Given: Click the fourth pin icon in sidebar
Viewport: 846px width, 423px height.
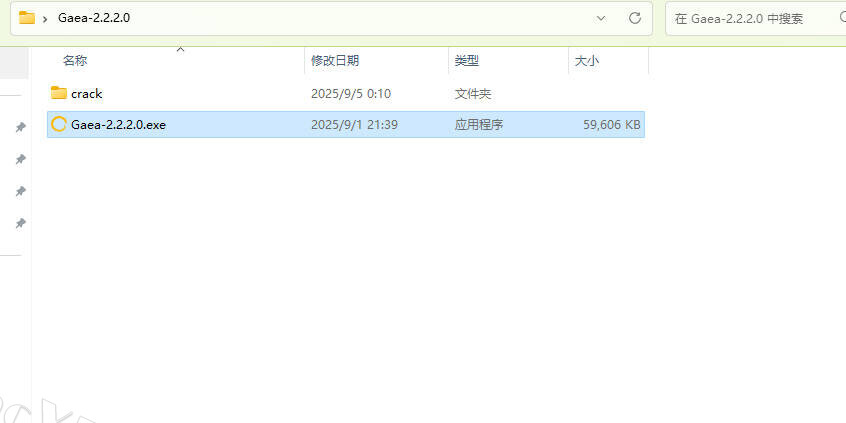Looking at the screenshot, I should [x=21, y=223].
